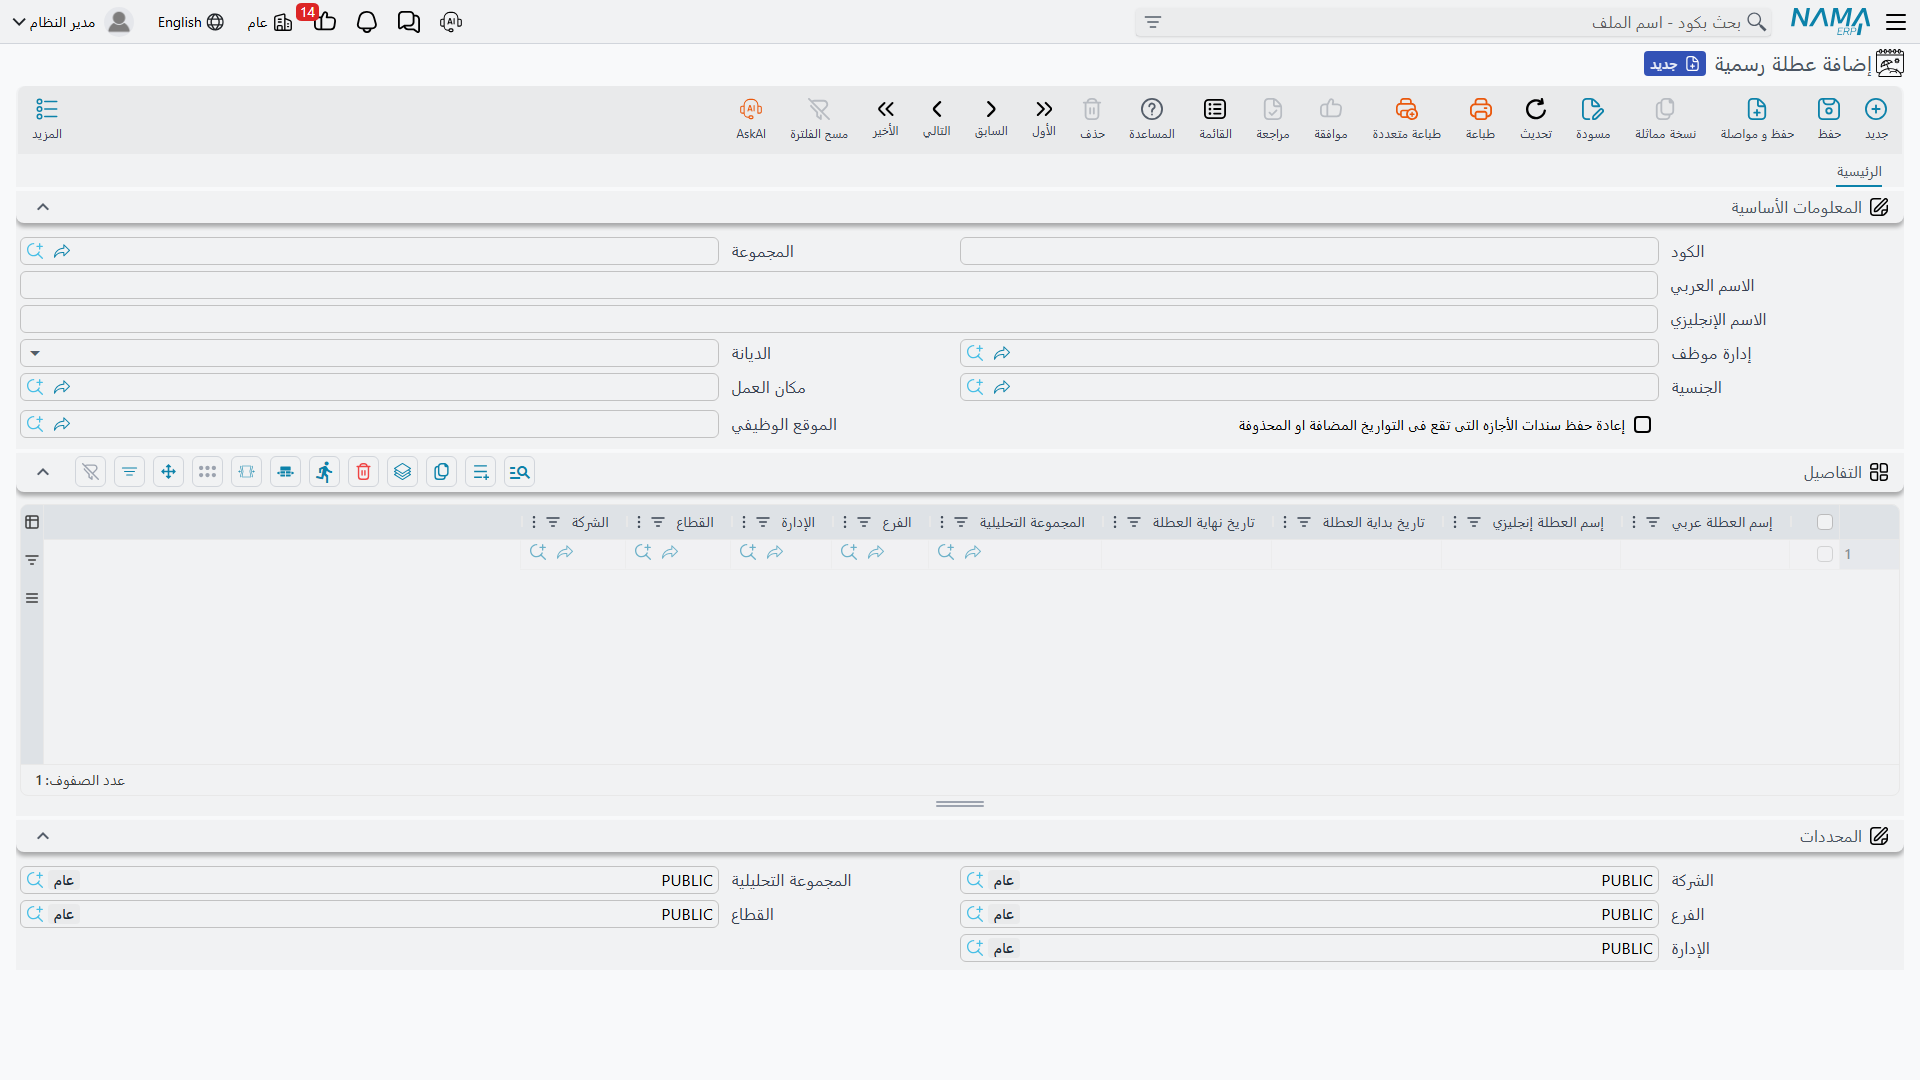The image size is (1920, 1080).
Task: Click the حفظ save icon
Action: click(1829, 109)
